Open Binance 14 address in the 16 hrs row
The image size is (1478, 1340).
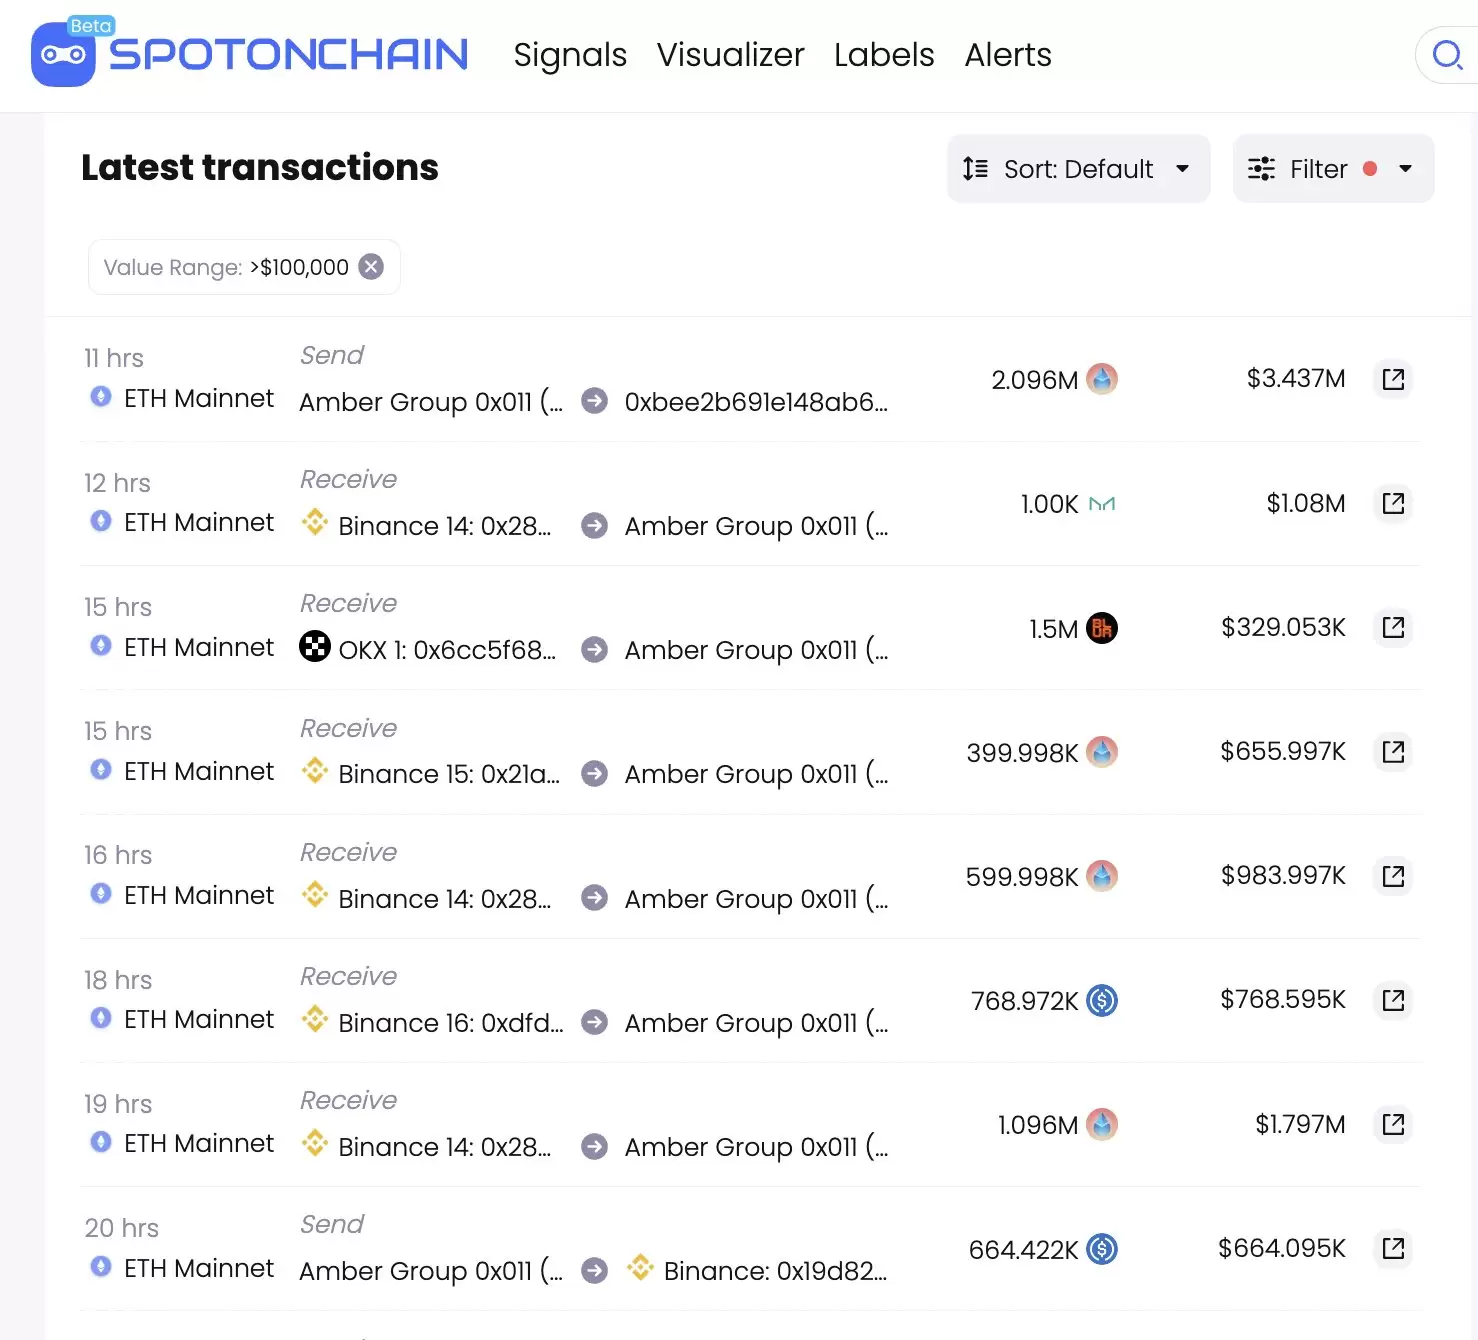pos(444,899)
